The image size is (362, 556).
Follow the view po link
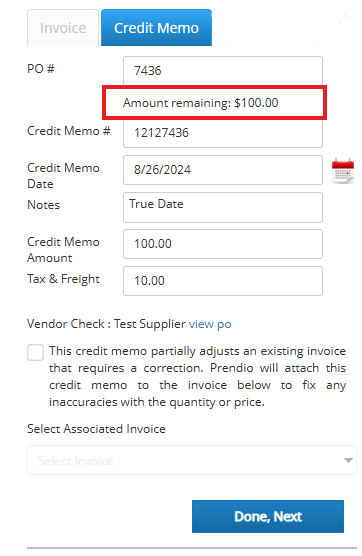(x=210, y=324)
